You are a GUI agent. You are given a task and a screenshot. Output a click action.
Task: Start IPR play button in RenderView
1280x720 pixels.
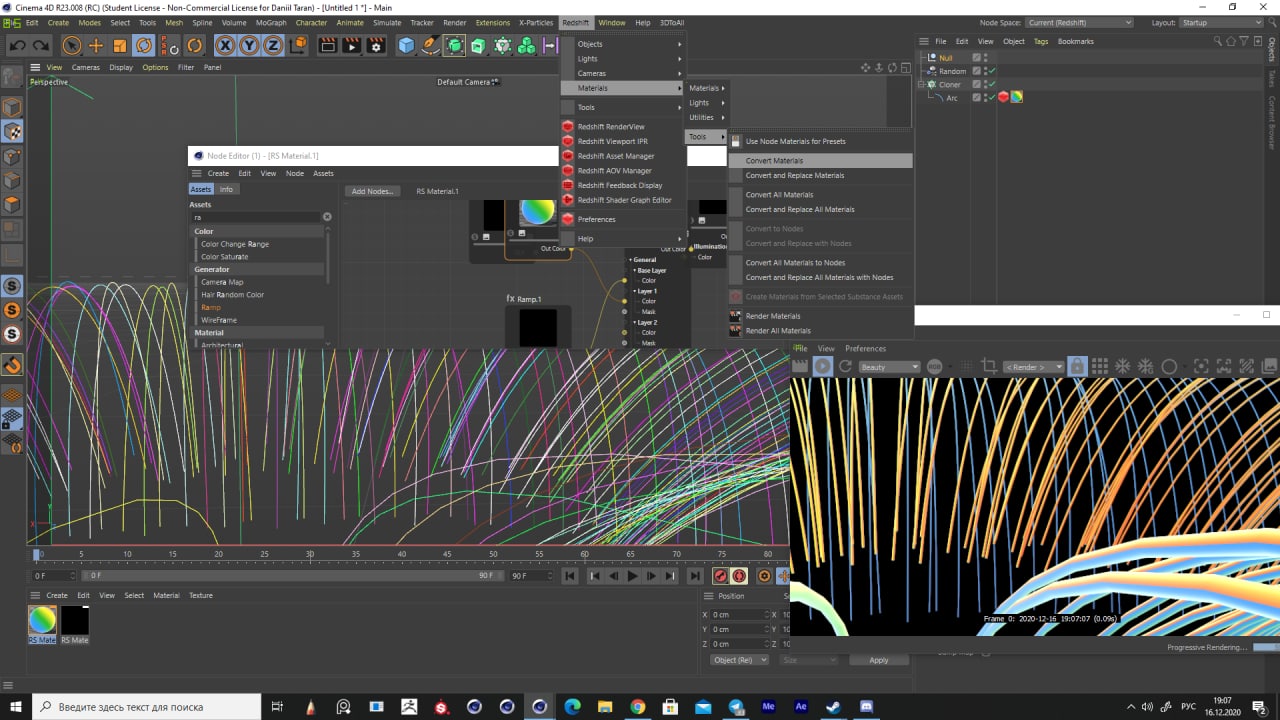(x=823, y=367)
